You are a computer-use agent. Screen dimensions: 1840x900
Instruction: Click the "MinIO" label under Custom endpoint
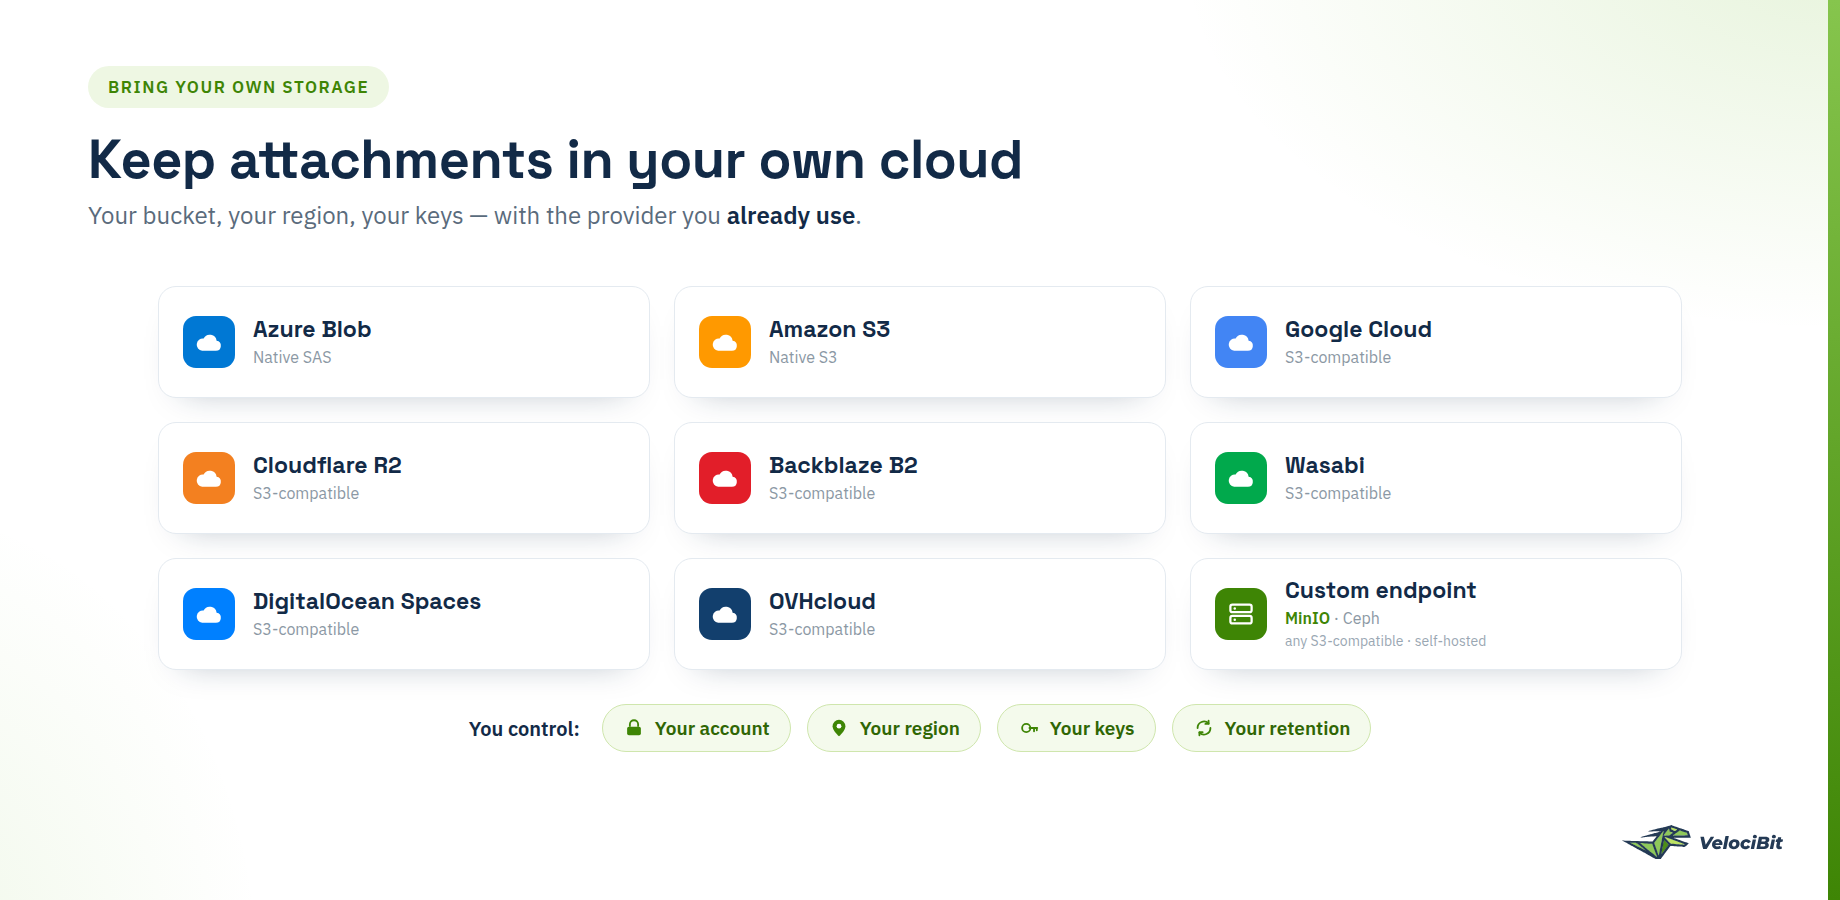tap(1307, 618)
